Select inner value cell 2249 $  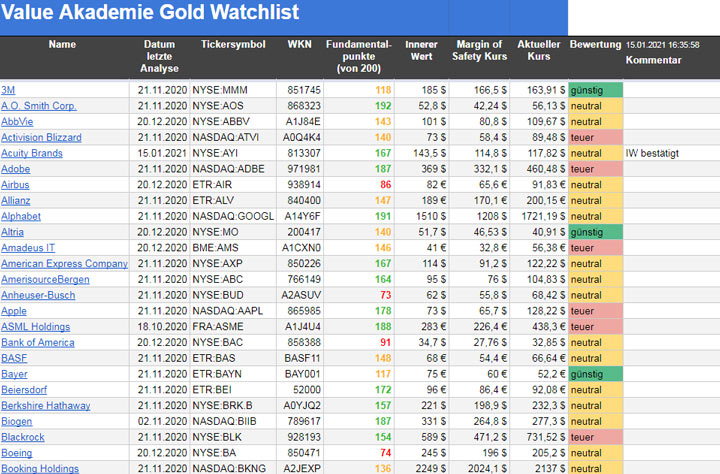click(x=422, y=468)
